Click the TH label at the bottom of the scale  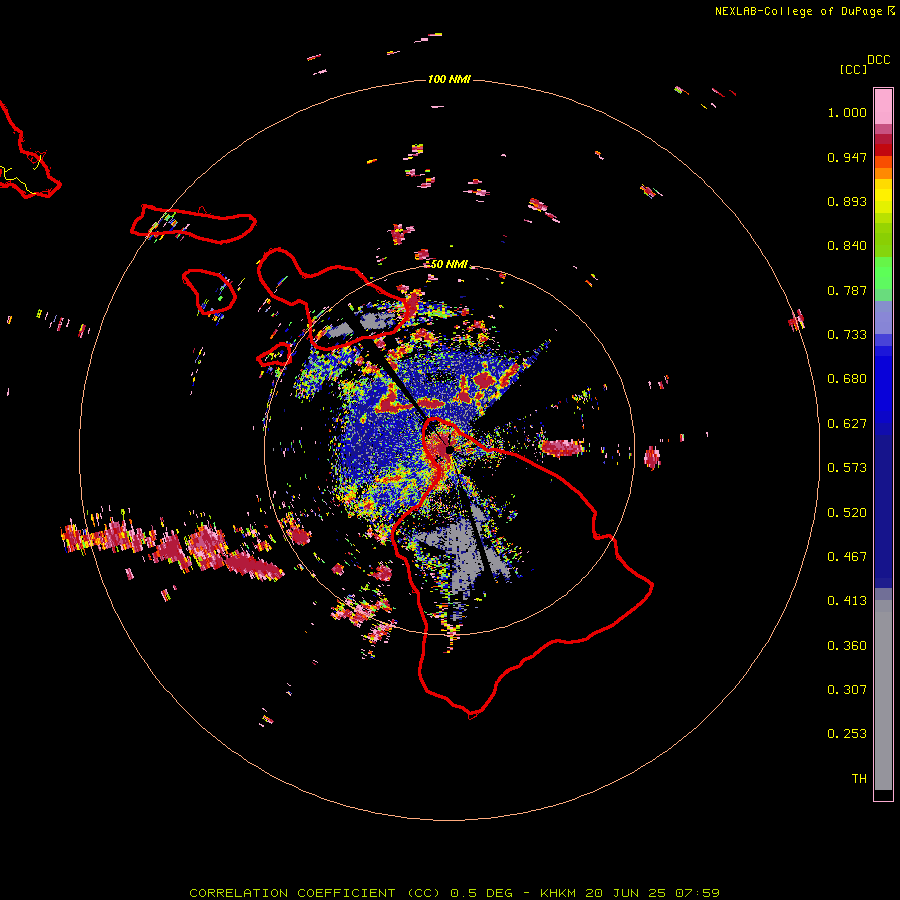click(859, 779)
